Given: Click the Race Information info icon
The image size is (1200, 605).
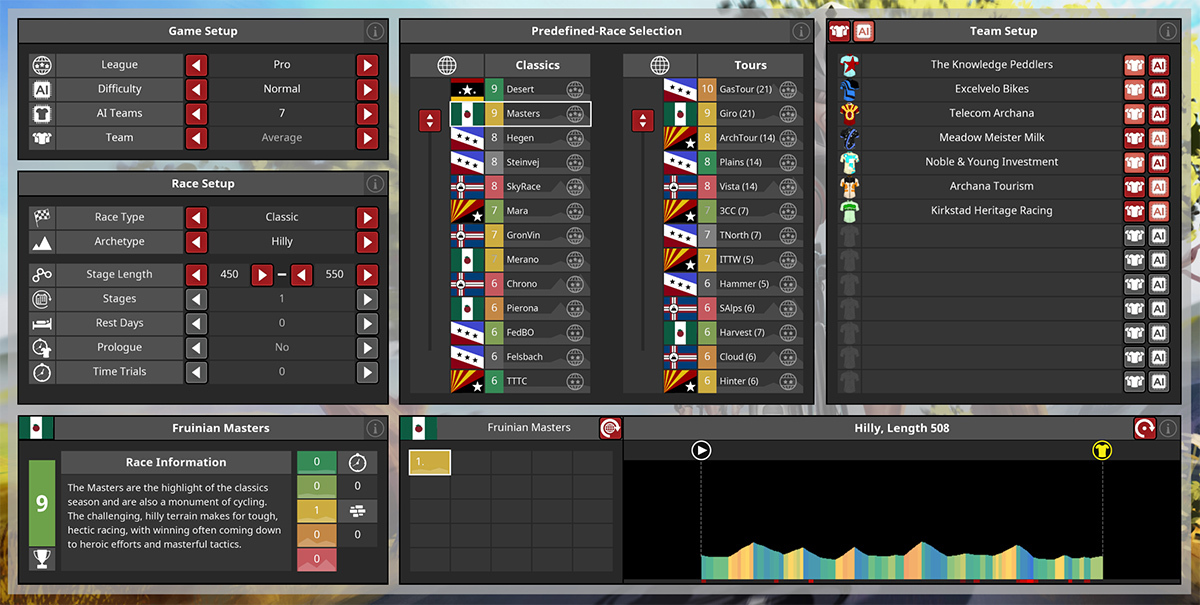Looking at the screenshot, I should (x=375, y=428).
